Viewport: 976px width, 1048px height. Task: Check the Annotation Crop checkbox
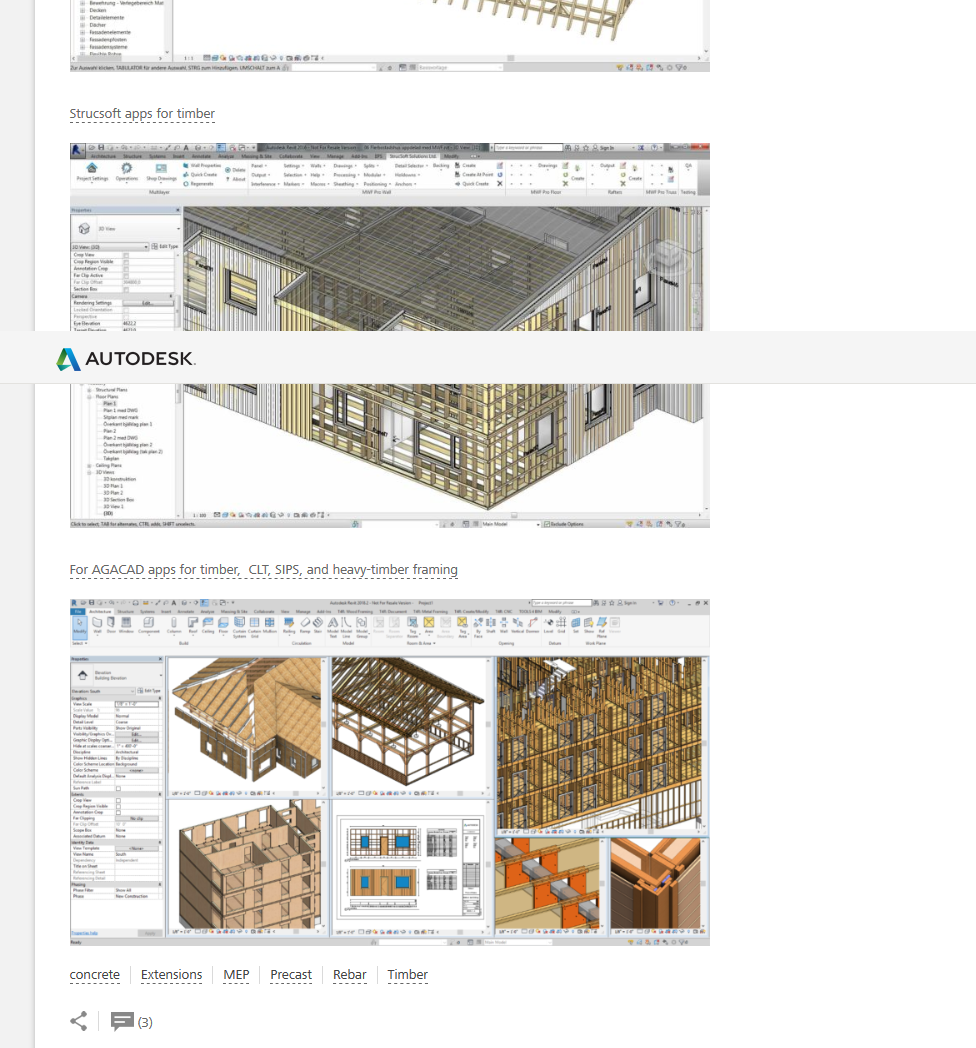point(125,268)
